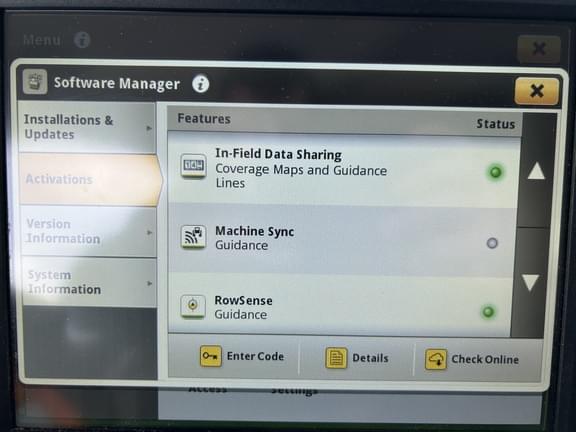Viewport: 576px width, 432px height.
Task: Select the Activations tab
Action: [90, 180]
